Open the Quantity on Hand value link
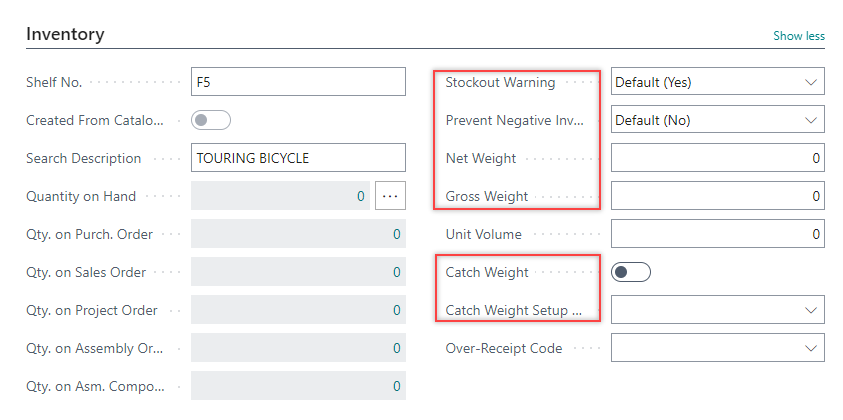 point(361,196)
